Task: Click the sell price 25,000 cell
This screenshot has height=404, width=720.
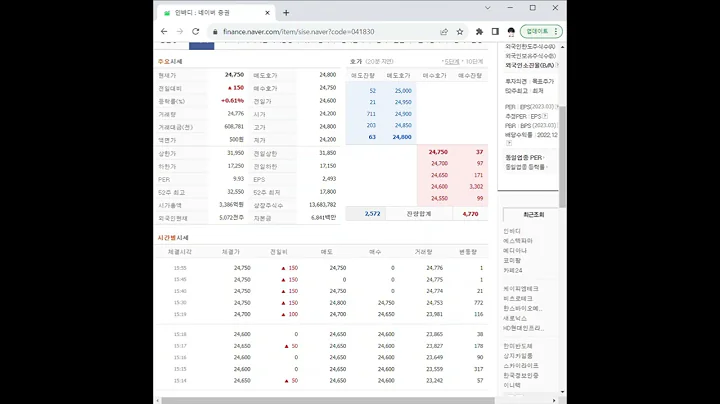Action: point(403,91)
